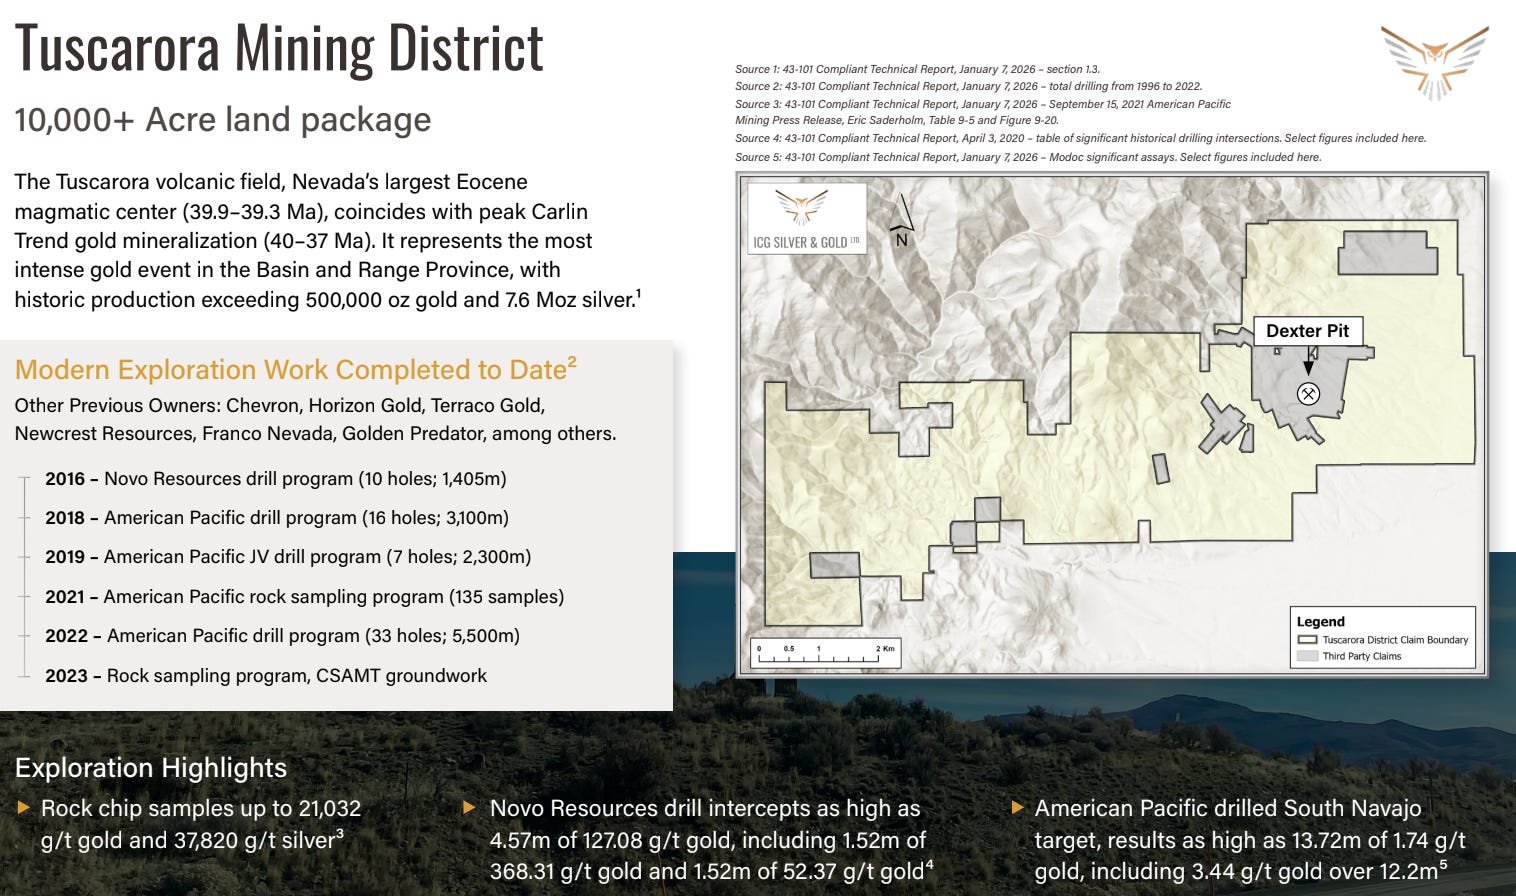This screenshot has height=896, width=1516.
Task: Click the 'Tuscarora District Claim Boundary' legend label
Action: [x=1395, y=640]
